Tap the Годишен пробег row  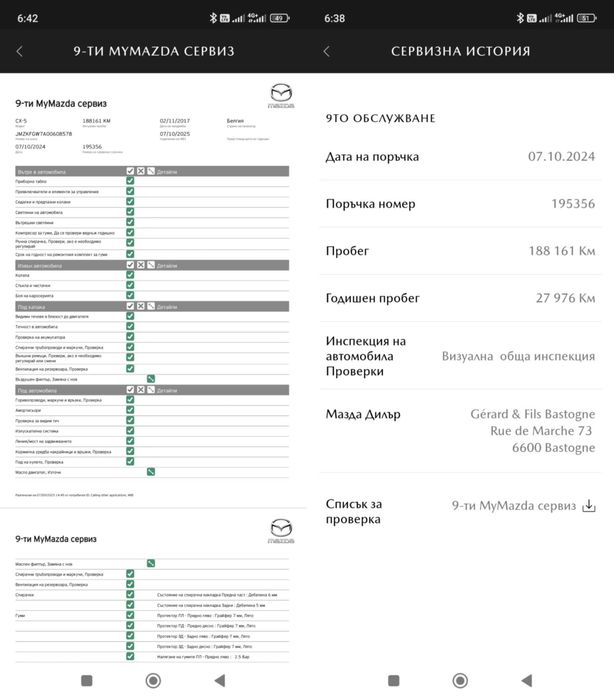pyautogui.click(x=460, y=298)
